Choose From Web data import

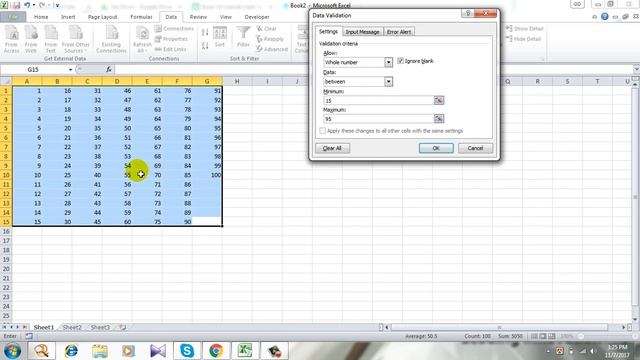coord(31,39)
